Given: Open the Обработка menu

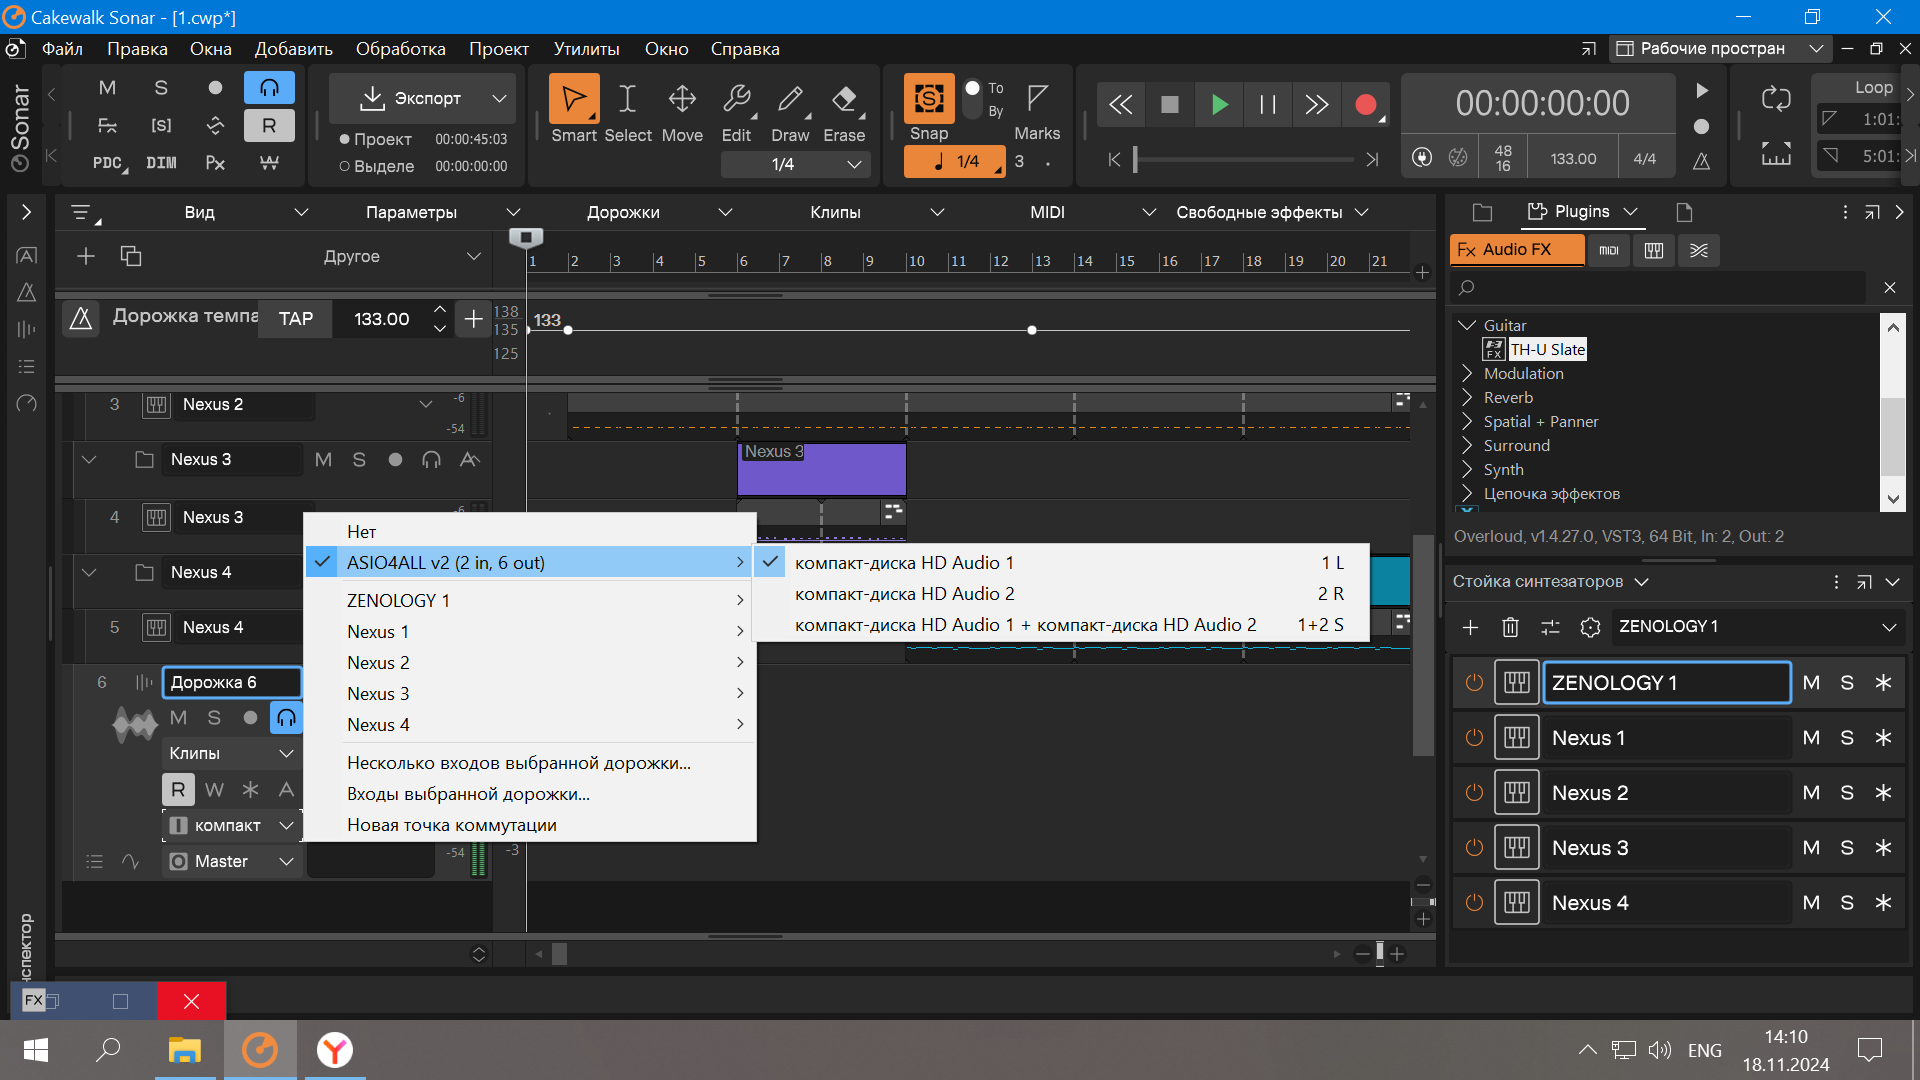Looking at the screenshot, I should pyautogui.click(x=400, y=49).
